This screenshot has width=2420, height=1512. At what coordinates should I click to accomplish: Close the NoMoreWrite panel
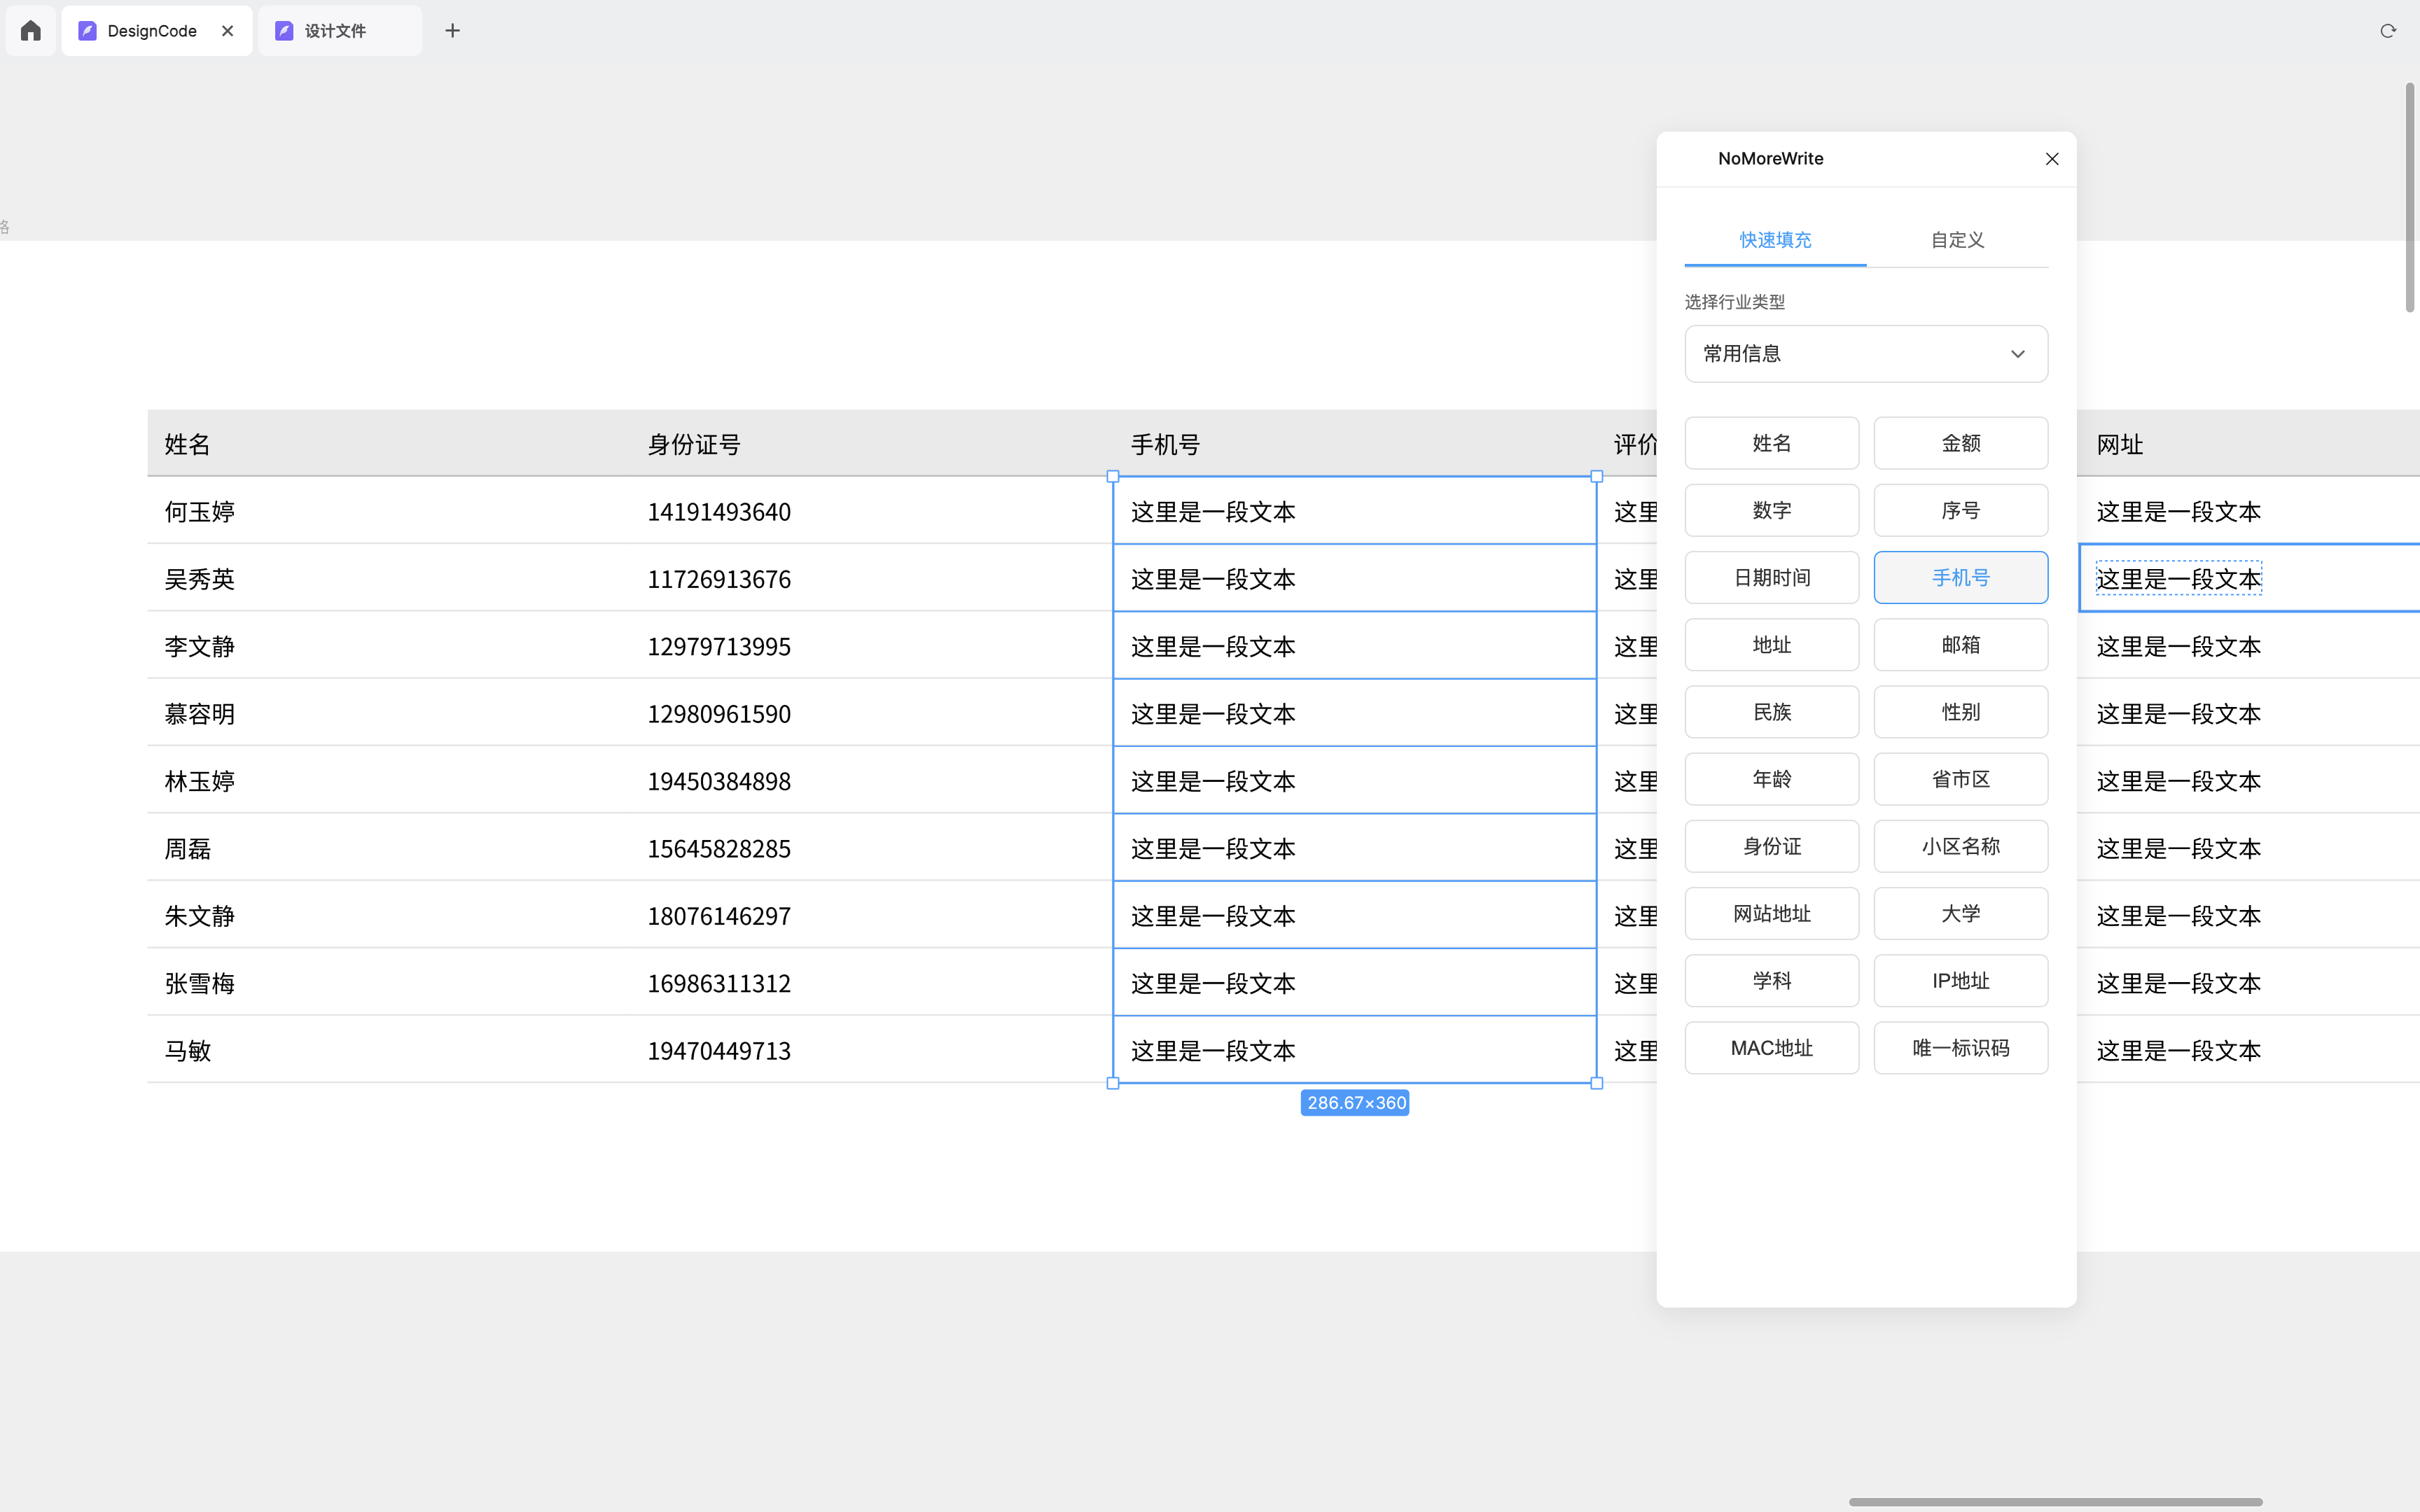coord(2052,159)
